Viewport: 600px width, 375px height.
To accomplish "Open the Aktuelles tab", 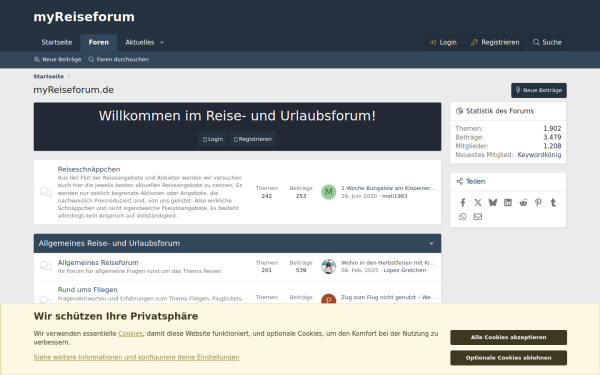I will [x=140, y=42].
